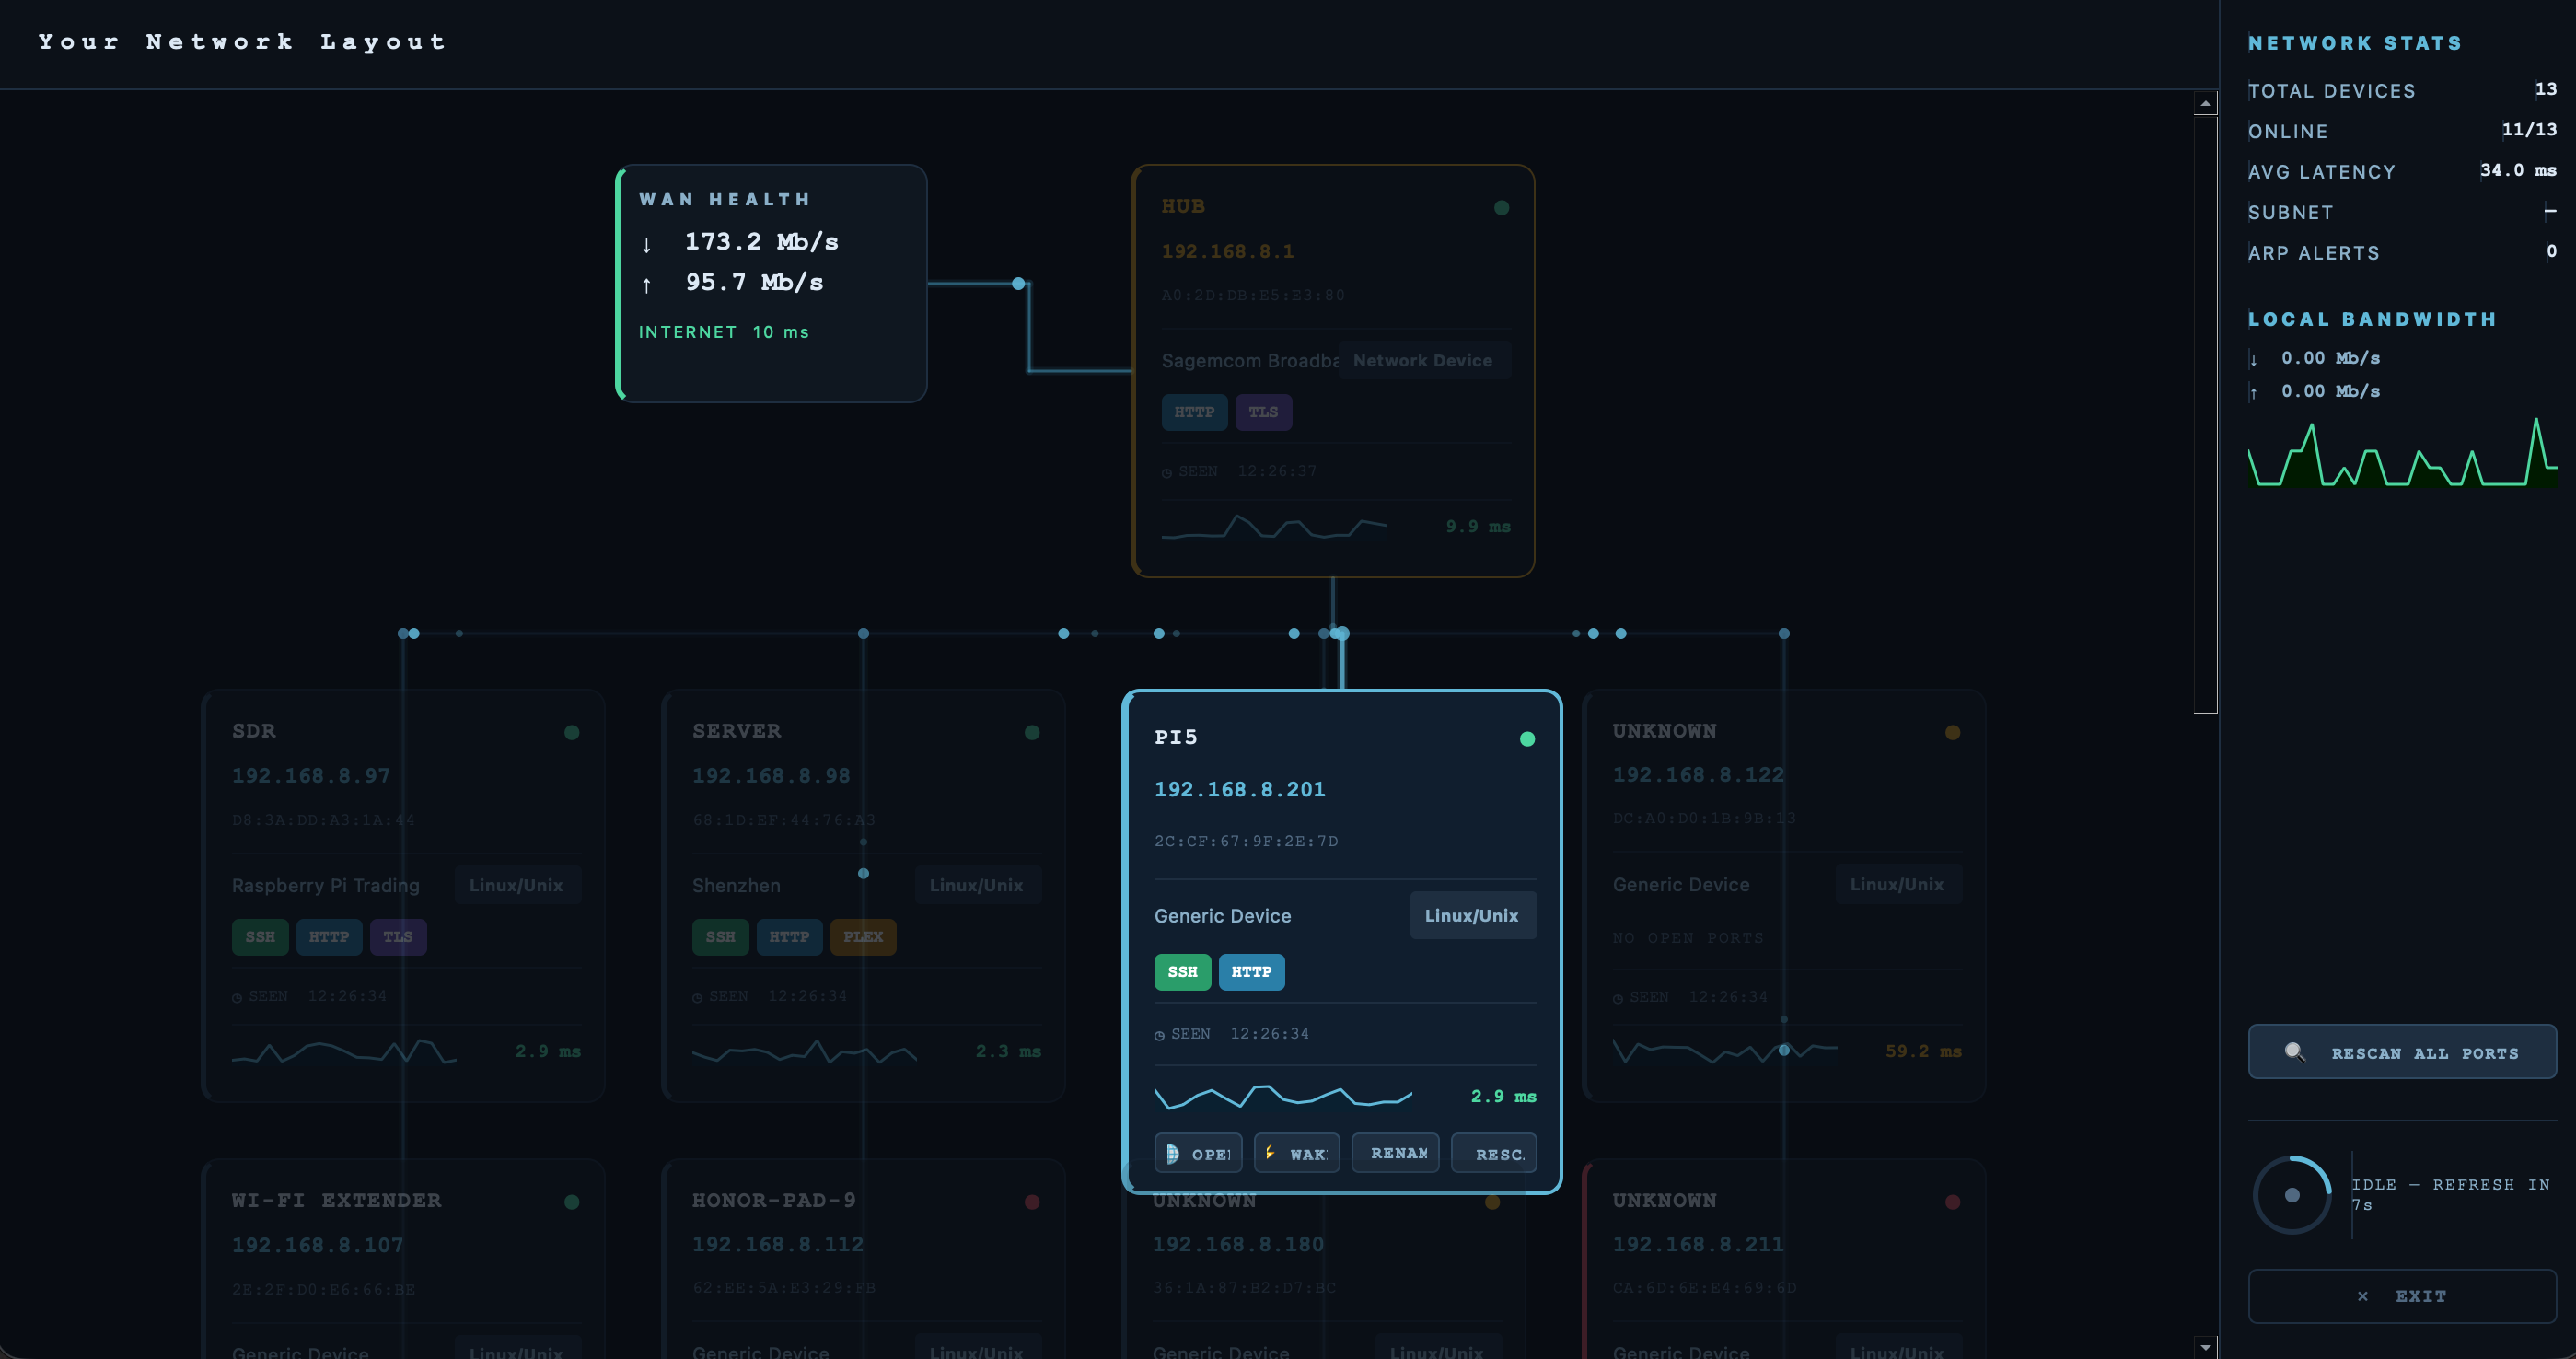Click the globe Open button on PI5
Screen dimensions: 2576x1359
[x=1198, y=1153]
